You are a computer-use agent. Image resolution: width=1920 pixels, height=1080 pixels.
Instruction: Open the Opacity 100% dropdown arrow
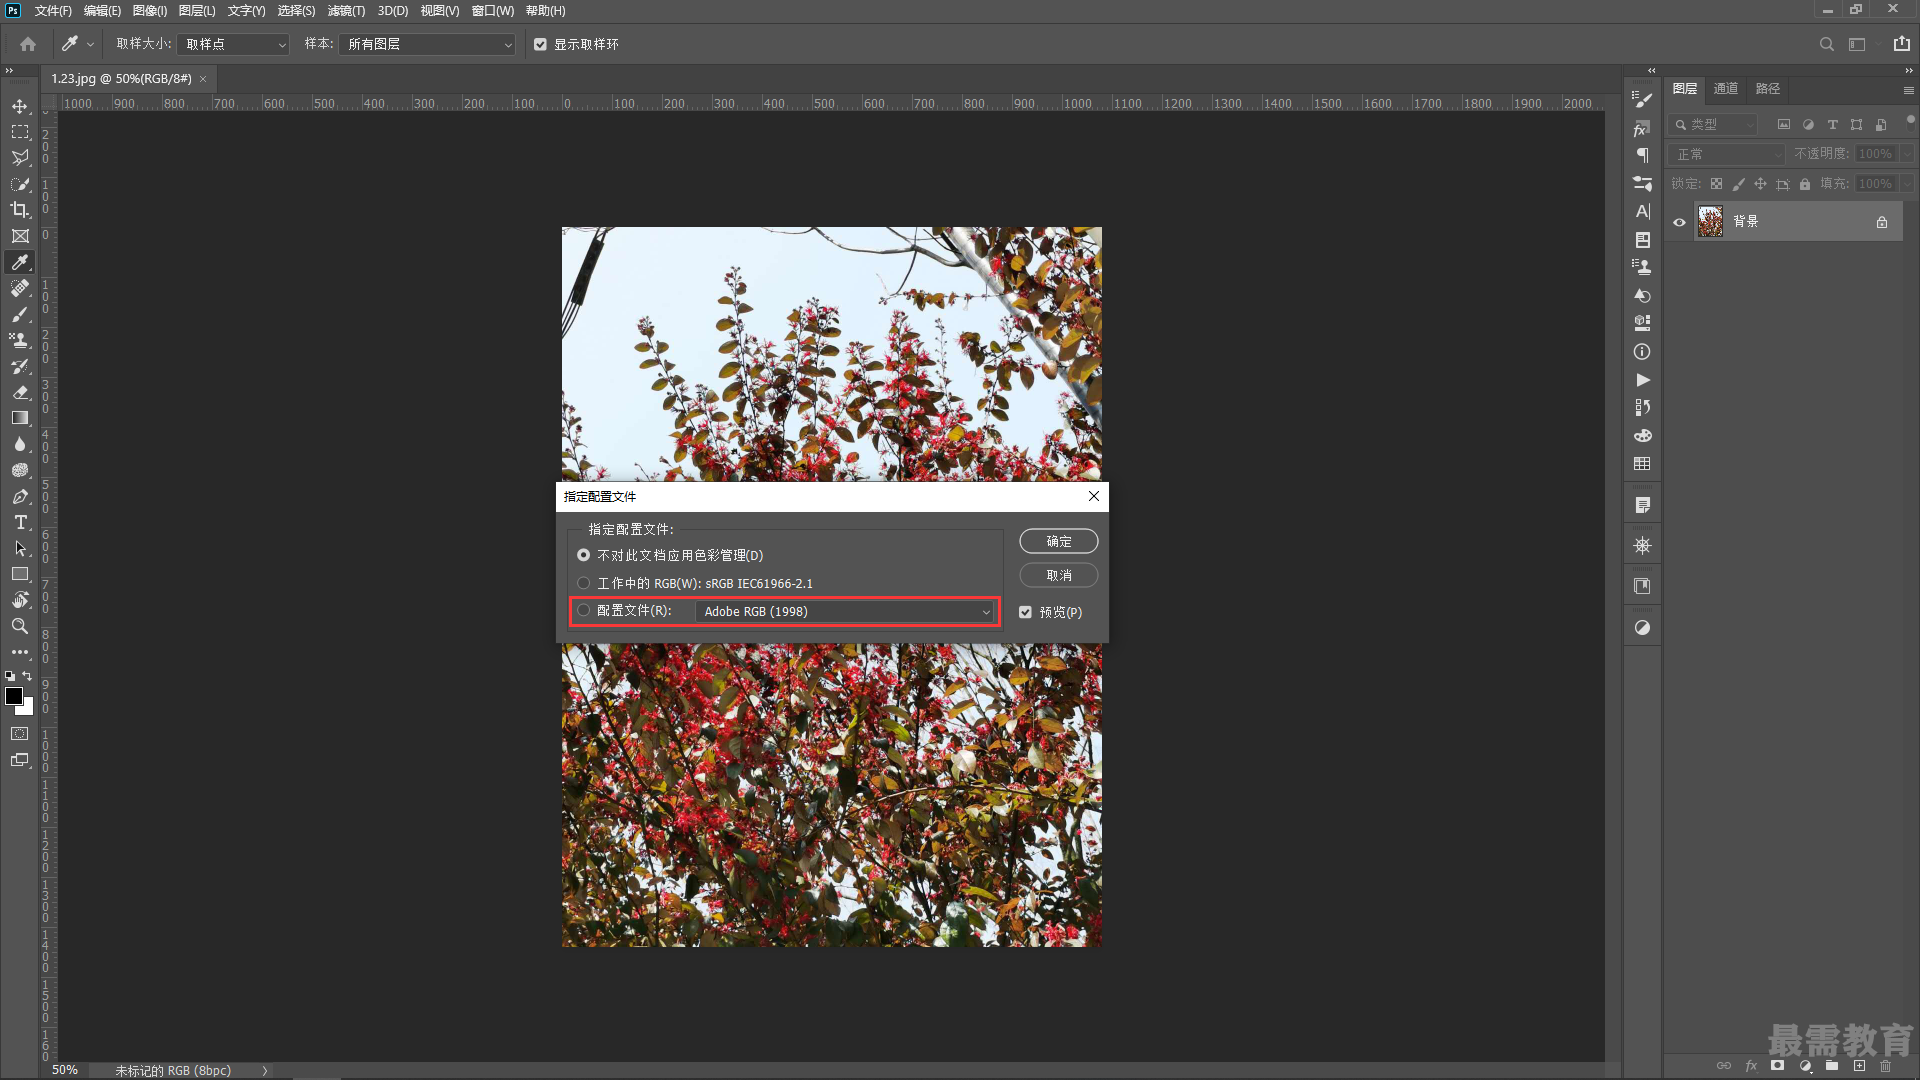[1907, 154]
